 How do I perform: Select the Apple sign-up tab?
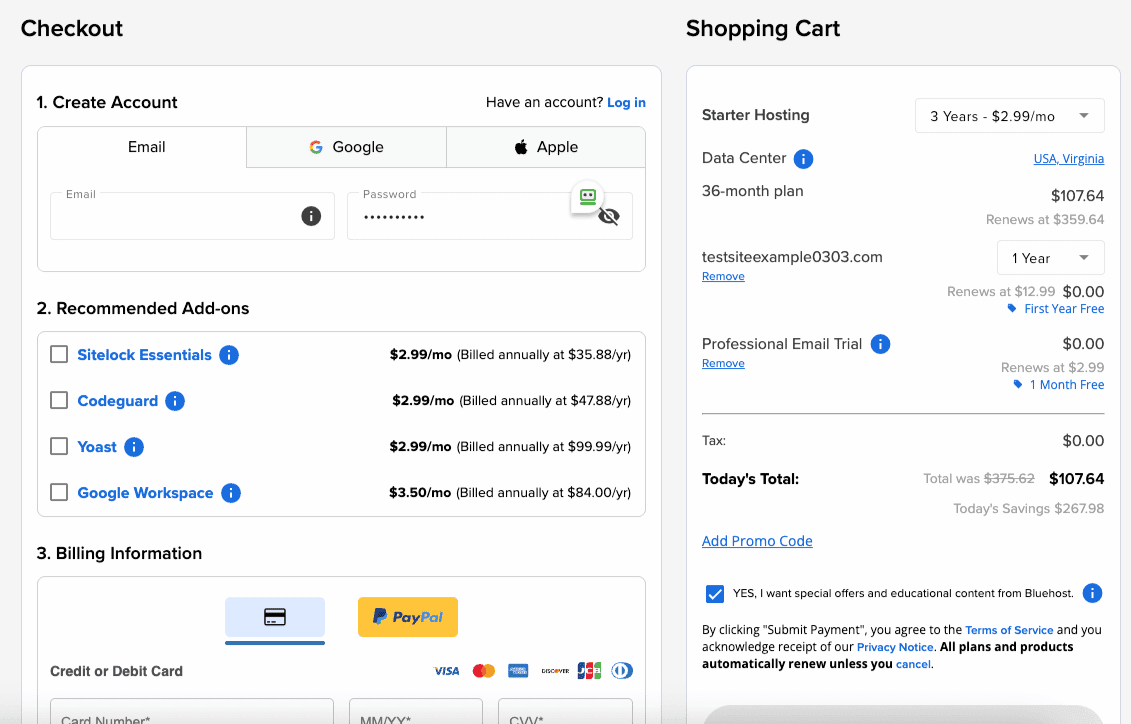click(546, 147)
